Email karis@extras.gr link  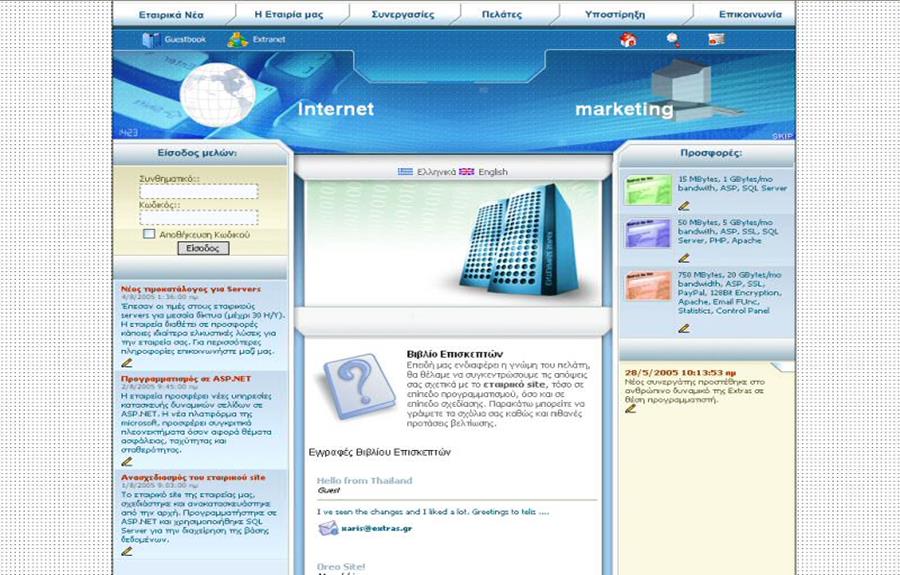(377, 528)
